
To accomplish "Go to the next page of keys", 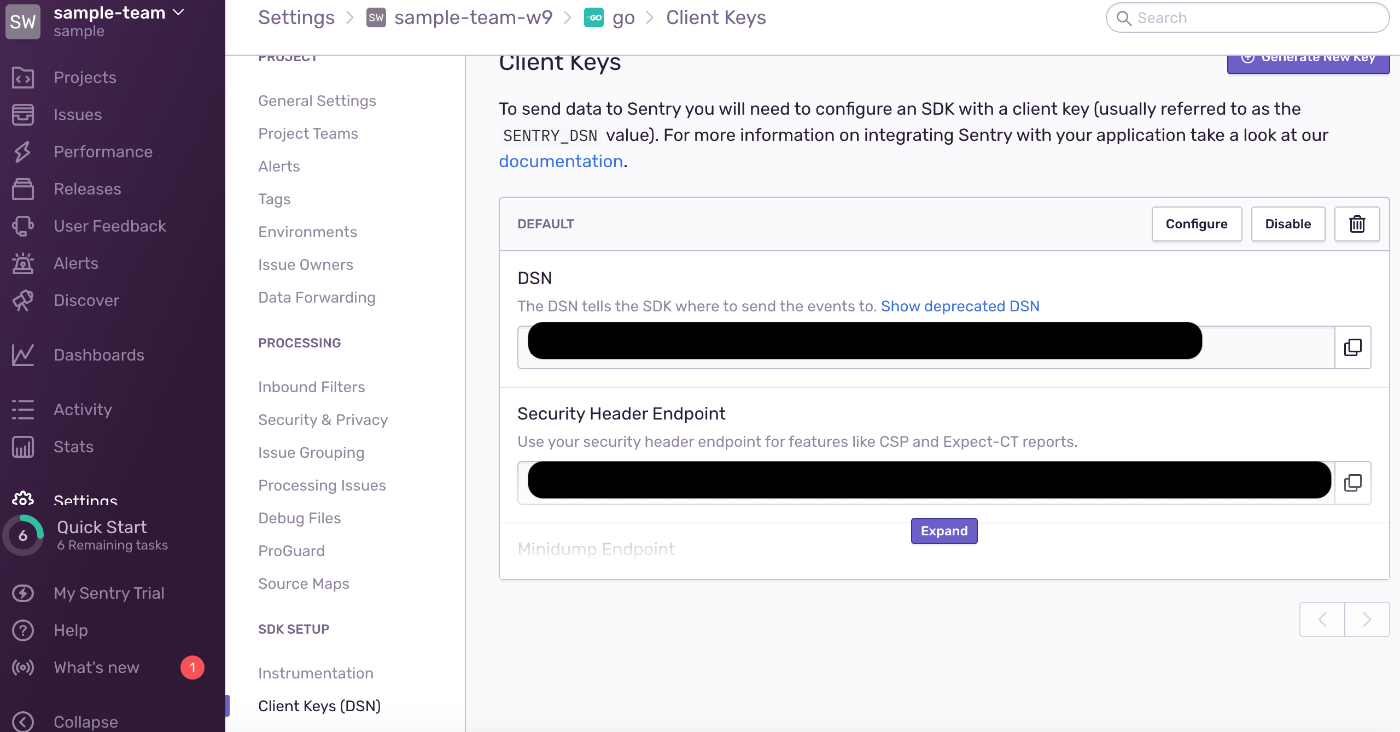I will [x=1367, y=620].
